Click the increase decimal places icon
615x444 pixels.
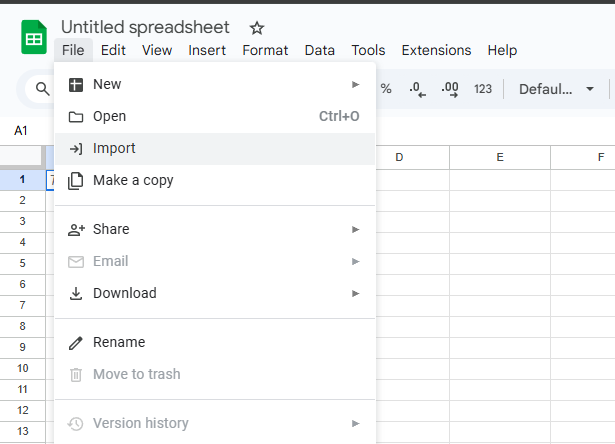click(450, 89)
